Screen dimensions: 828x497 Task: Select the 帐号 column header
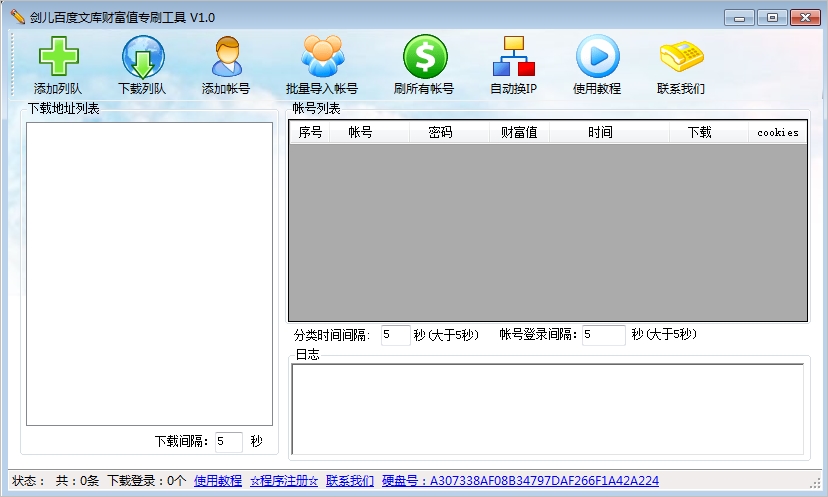(369, 132)
